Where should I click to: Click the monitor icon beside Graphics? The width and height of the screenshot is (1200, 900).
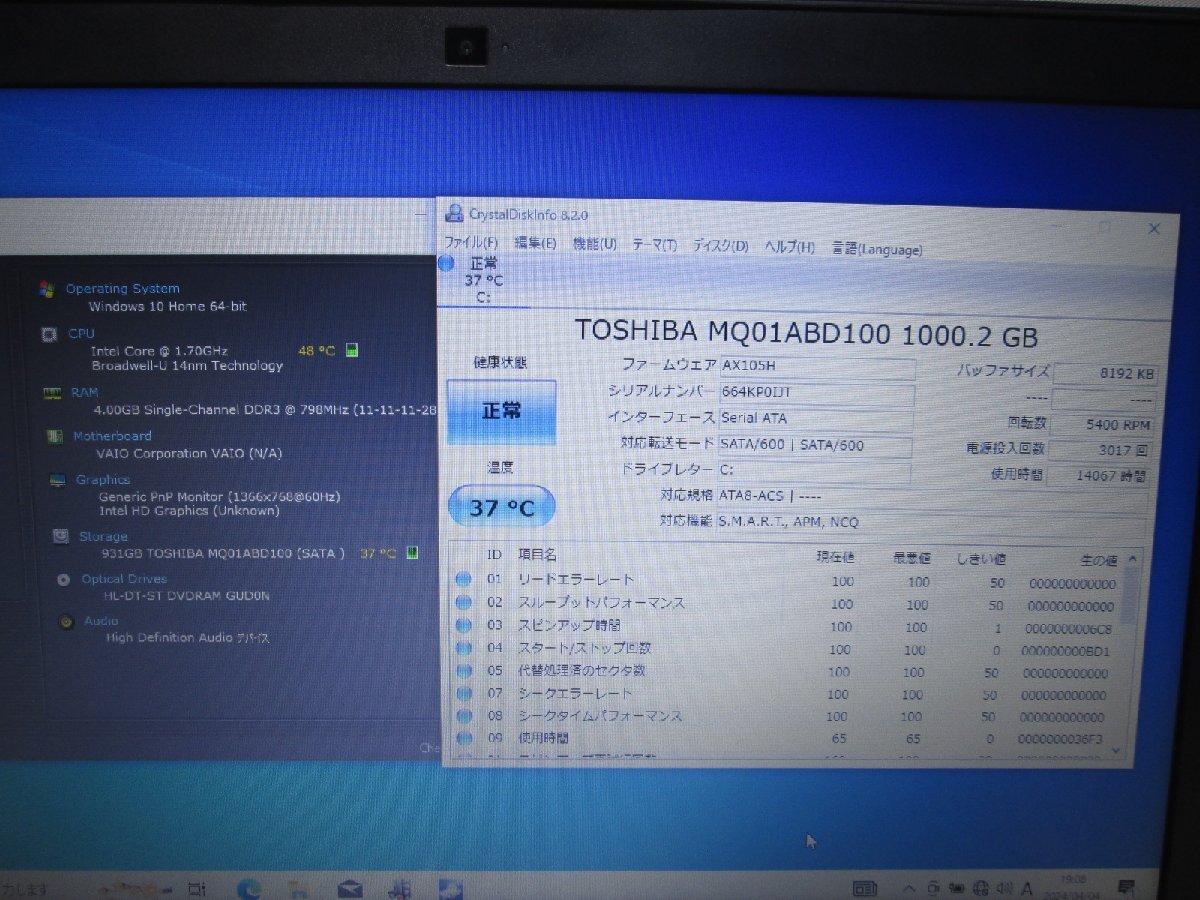[58, 480]
